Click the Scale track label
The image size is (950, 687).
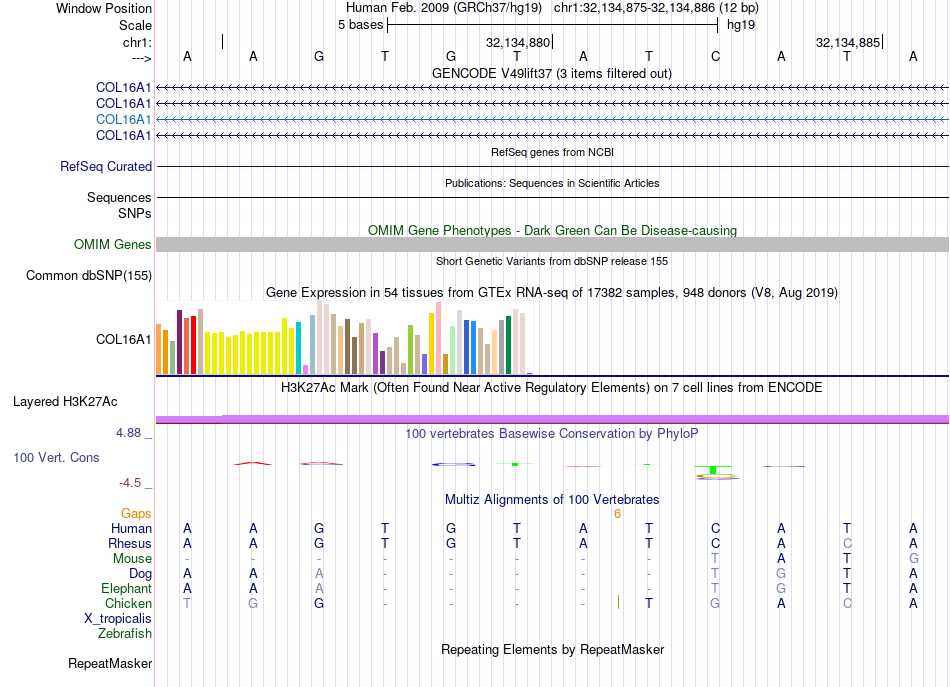tap(135, 25)
